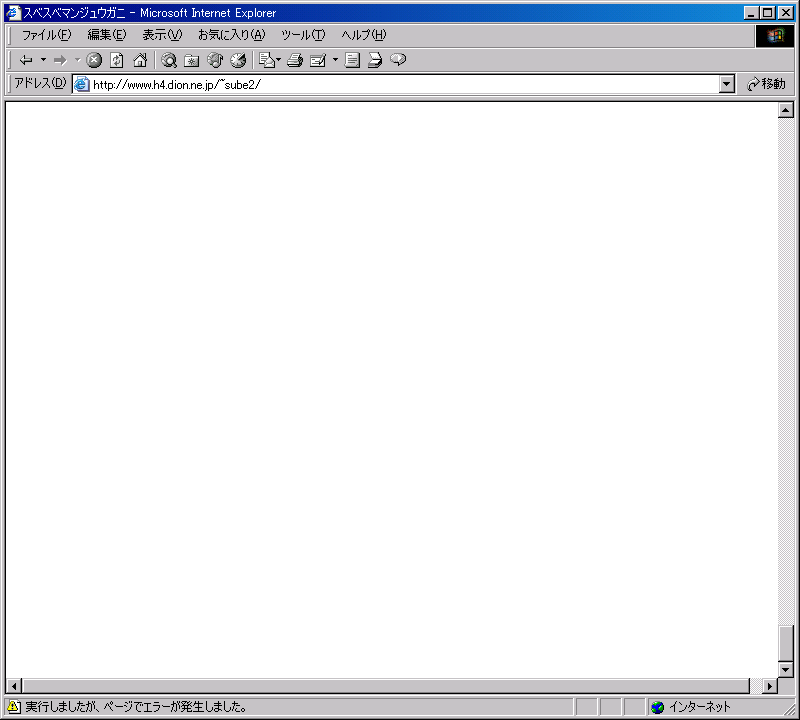Open the ヘルプ(H) menu

click(364, 35)
